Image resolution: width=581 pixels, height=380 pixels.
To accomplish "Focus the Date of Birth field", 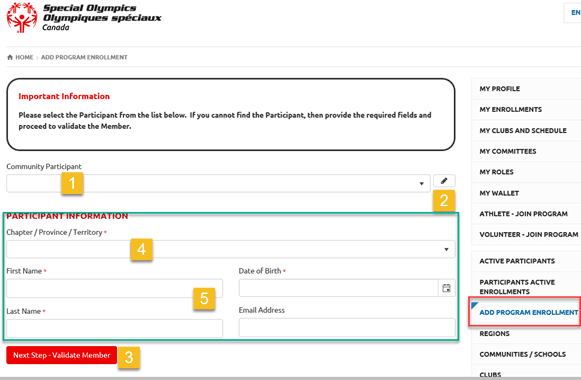I will click(339, 288).
